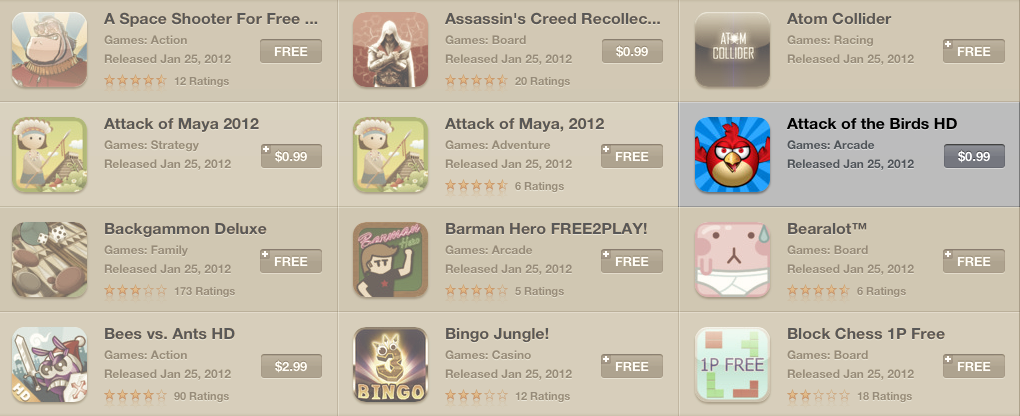The width and height of the screenshot is (1020, 416).
Task: Select the pink Bearalot app icon
Action: 732,260
